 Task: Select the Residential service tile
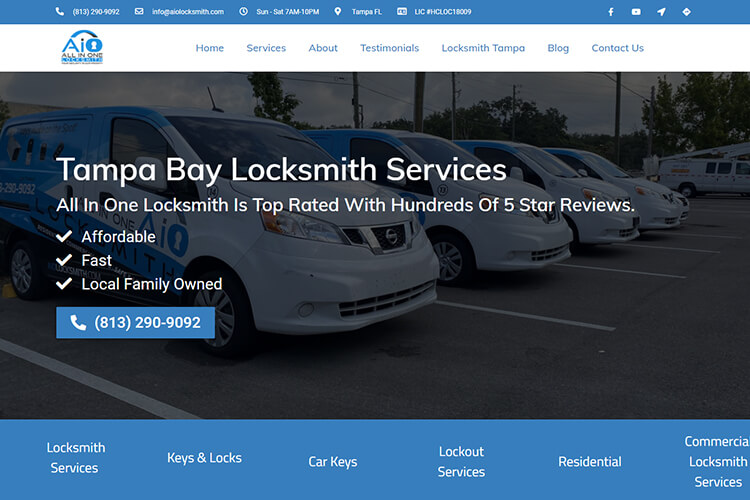click(590, 462)
